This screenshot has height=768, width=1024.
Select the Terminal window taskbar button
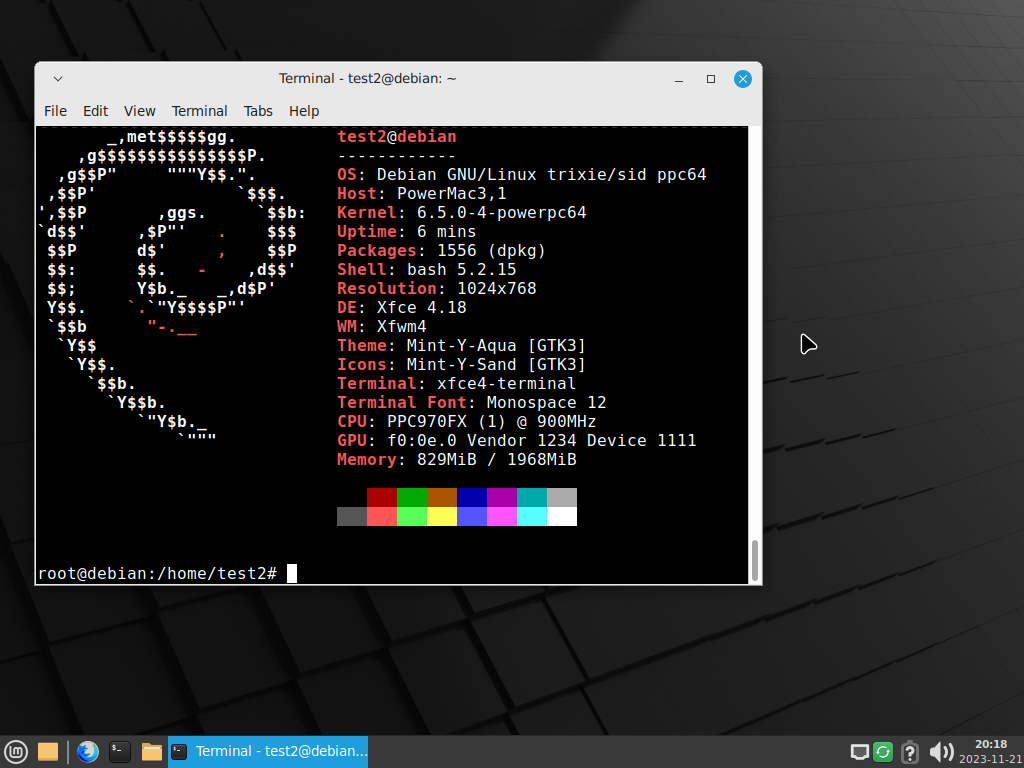point(268,751)
